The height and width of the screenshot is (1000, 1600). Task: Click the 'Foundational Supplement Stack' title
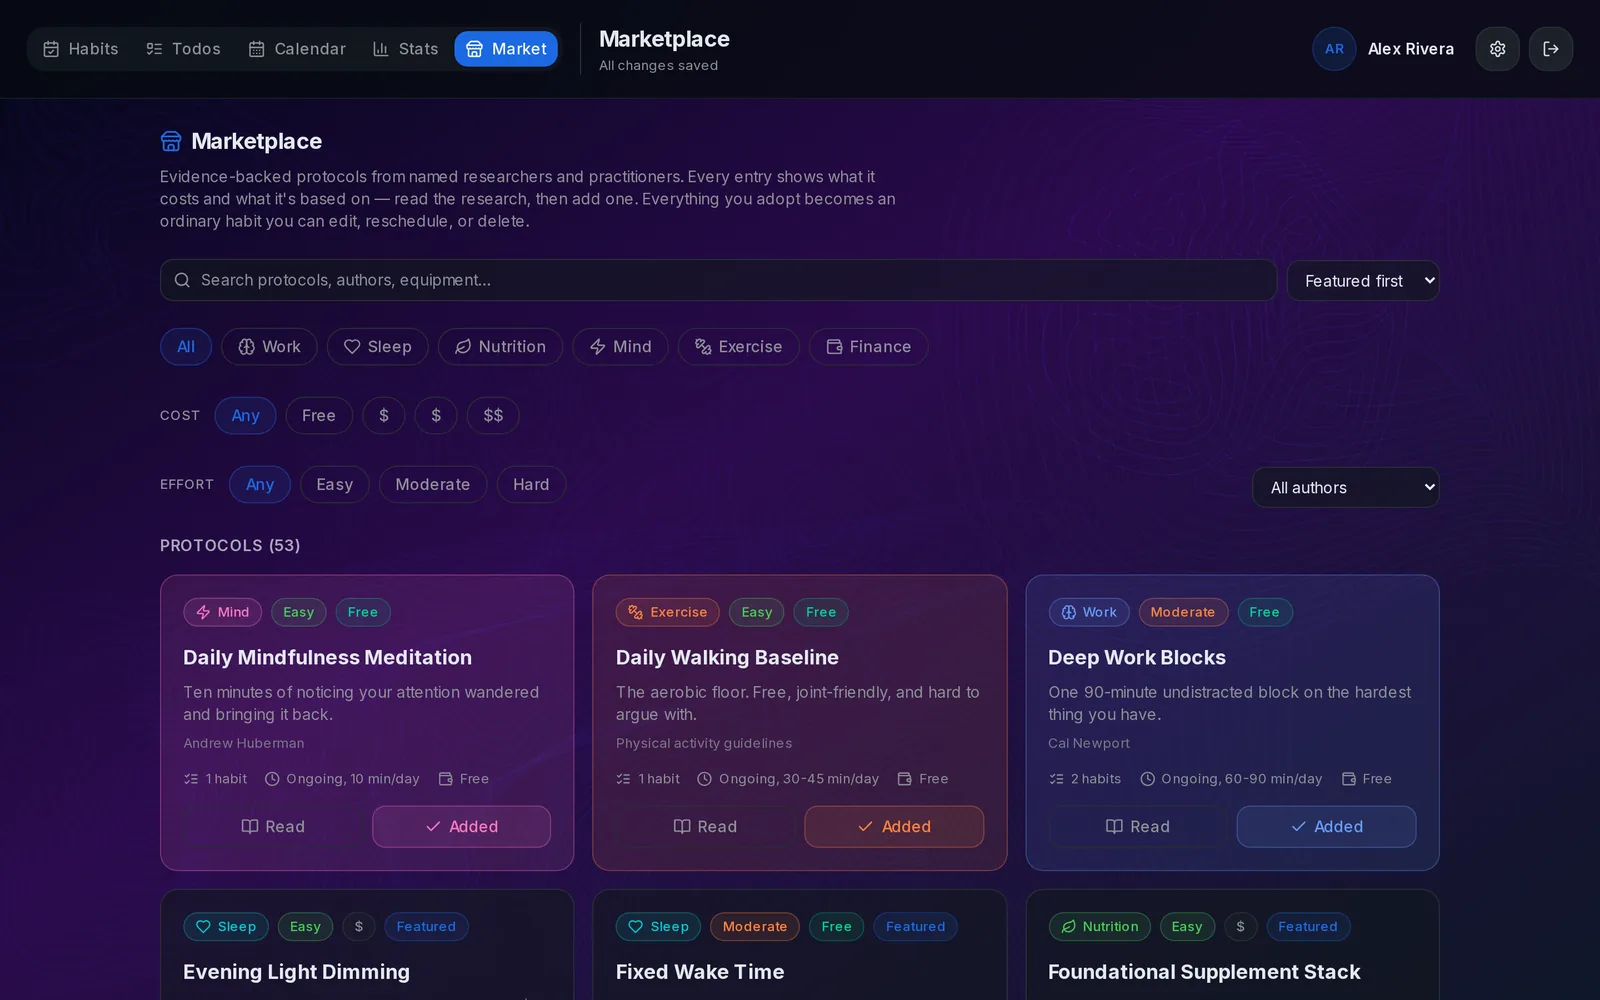[1204, 972]
